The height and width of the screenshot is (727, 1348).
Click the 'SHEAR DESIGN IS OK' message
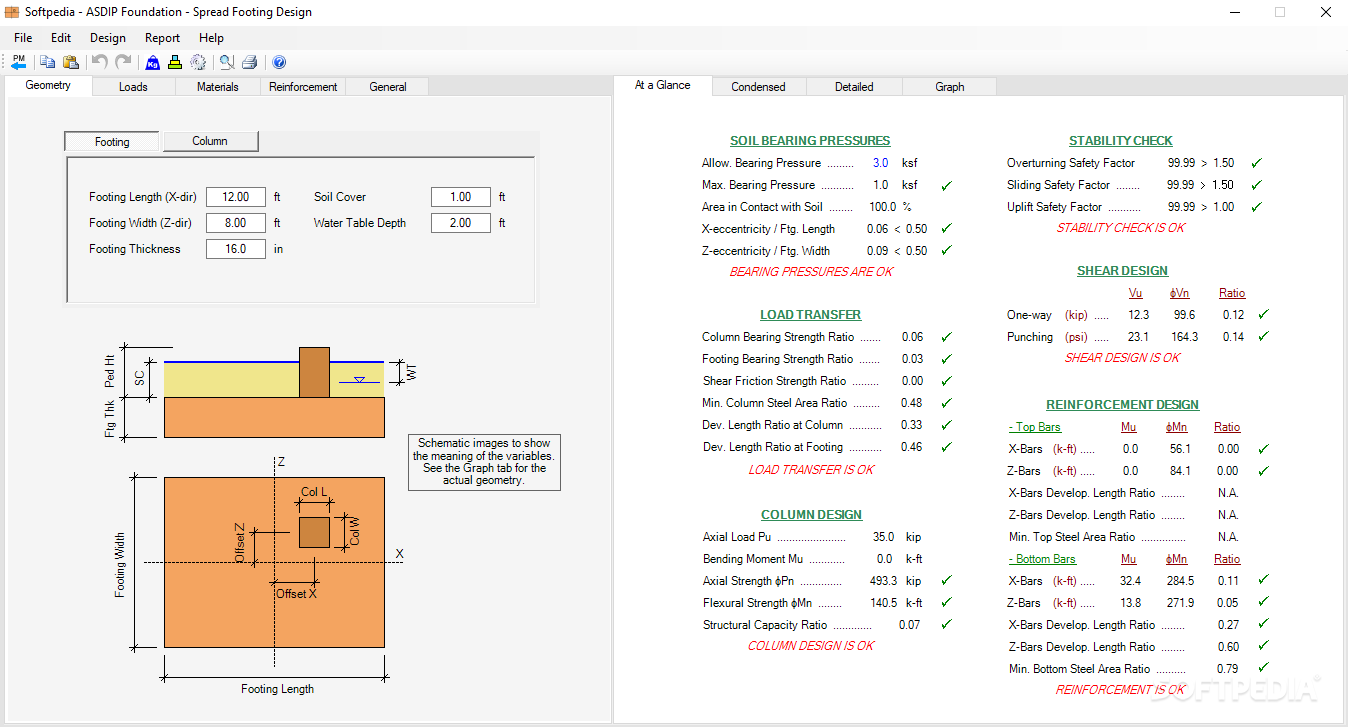(1122, 358)
